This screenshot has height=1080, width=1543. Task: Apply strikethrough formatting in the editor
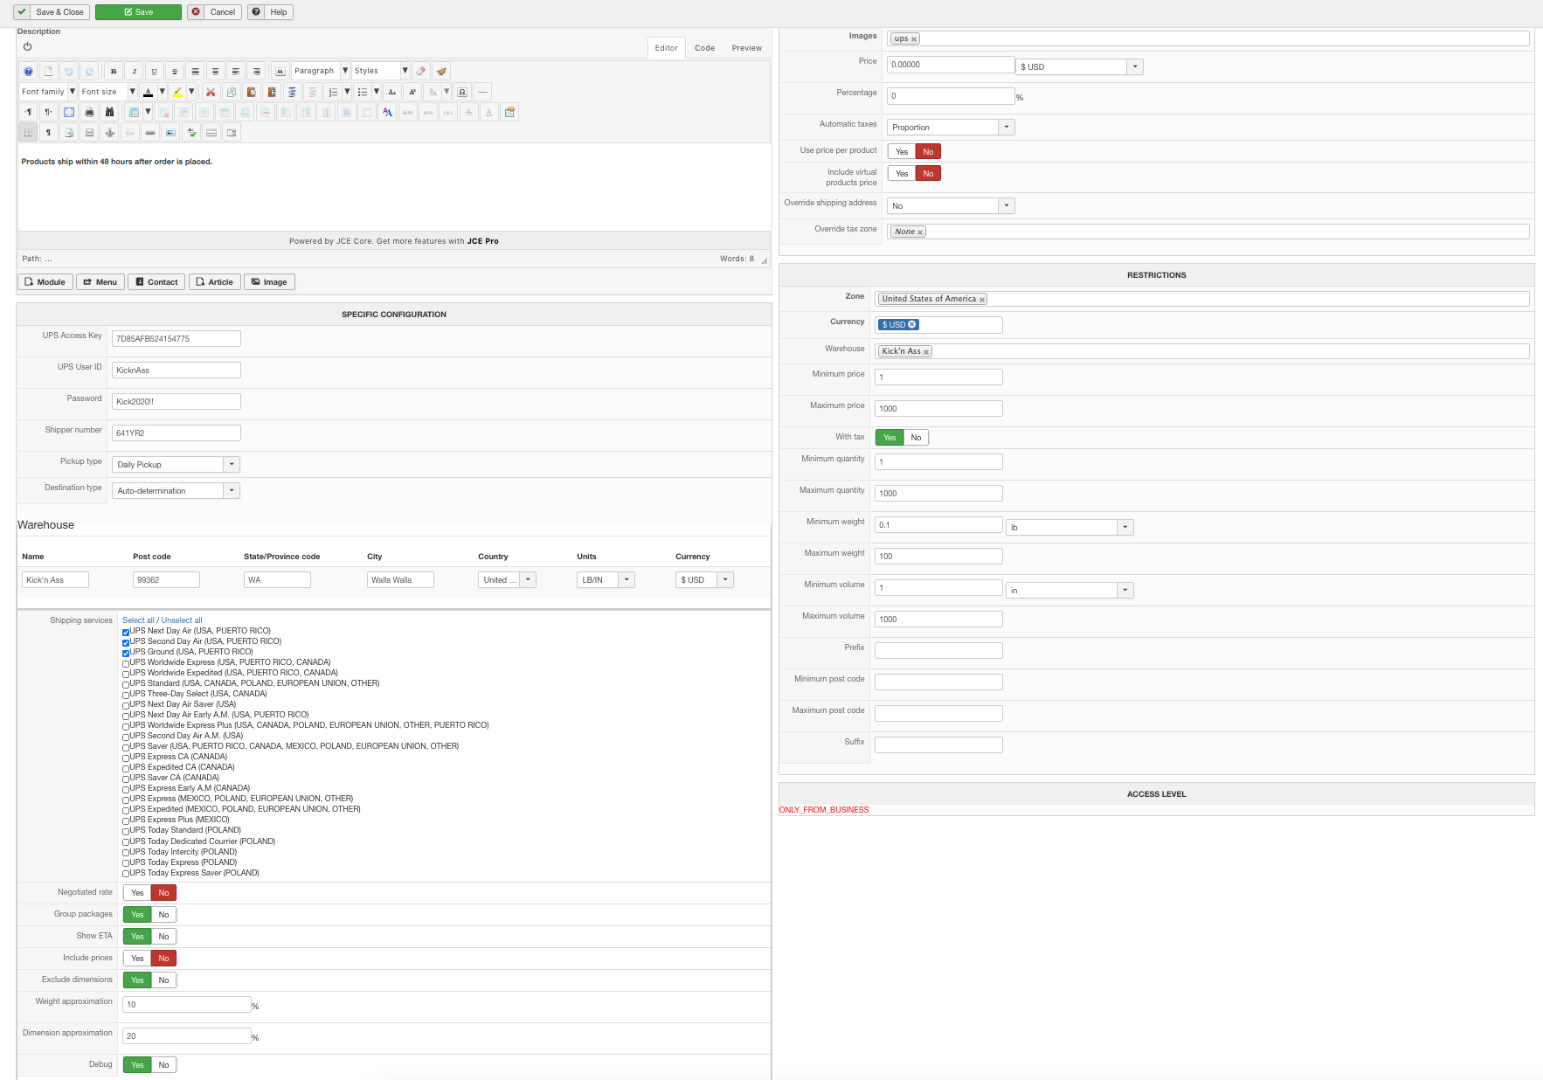point(174,71)
